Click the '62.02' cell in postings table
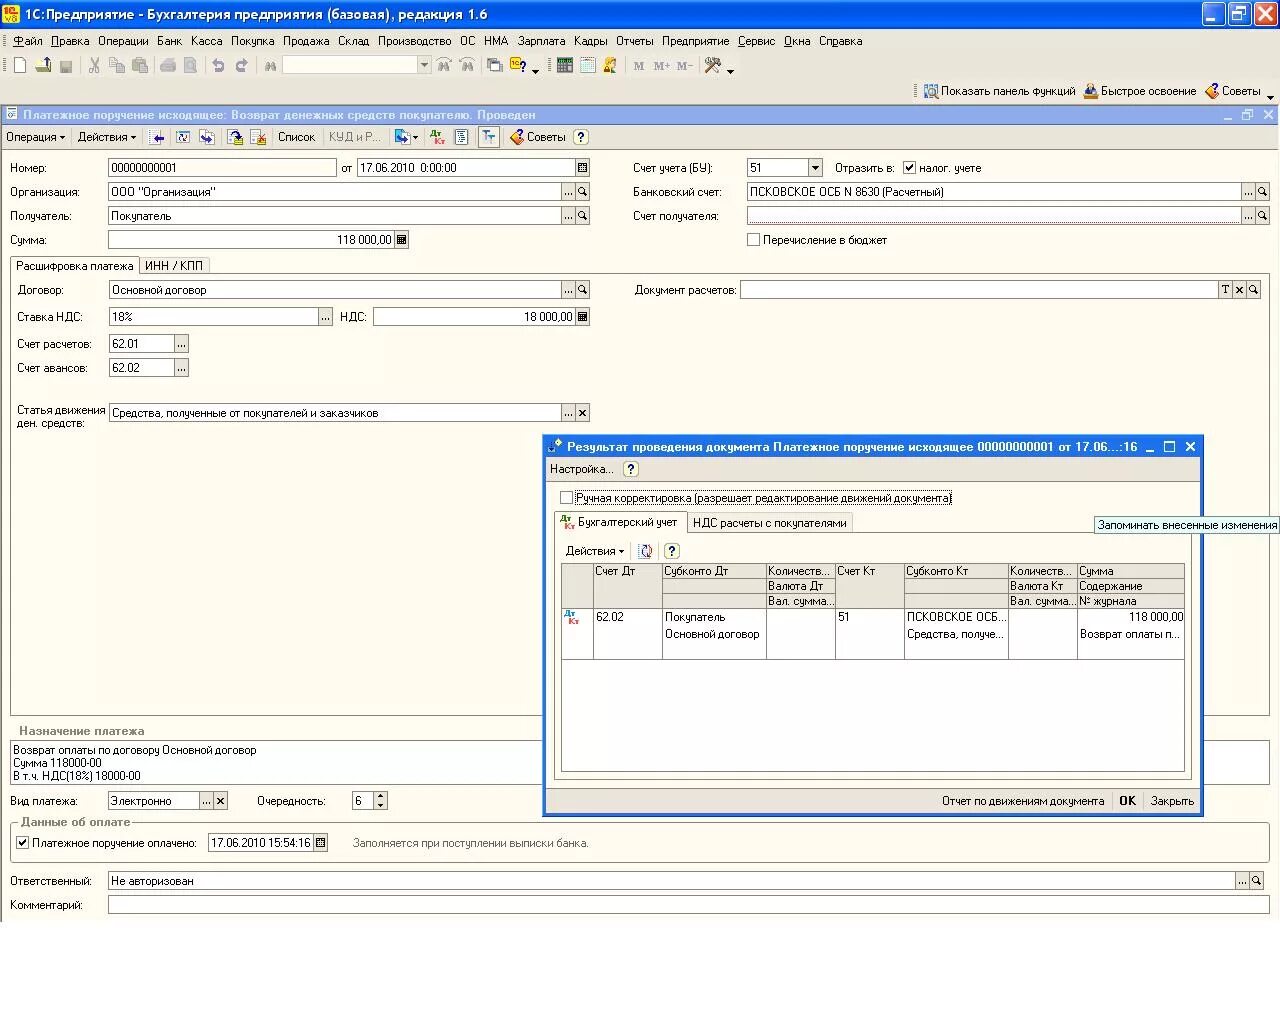The height and width of the screenshot is (1024, 1280). (x=628, y=617)
